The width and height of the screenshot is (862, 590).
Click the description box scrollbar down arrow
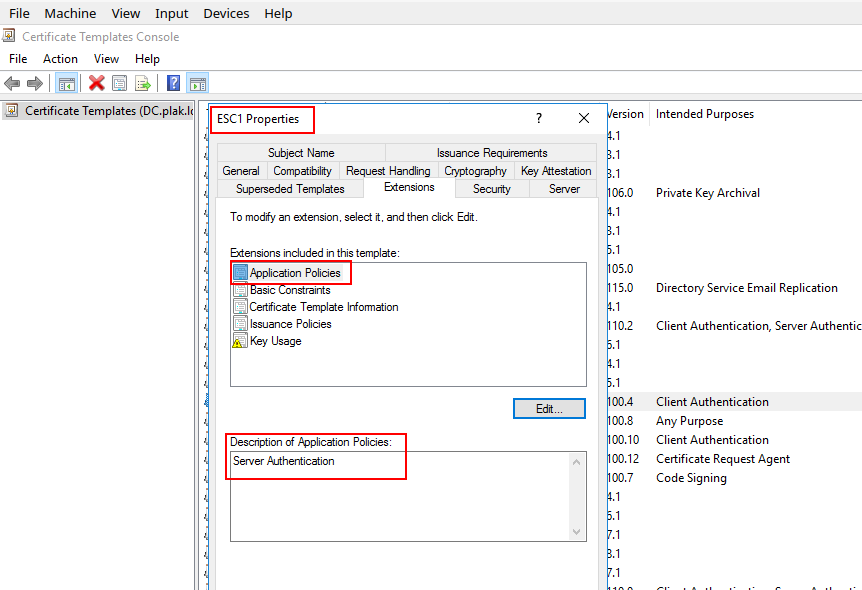pos(577,532)
